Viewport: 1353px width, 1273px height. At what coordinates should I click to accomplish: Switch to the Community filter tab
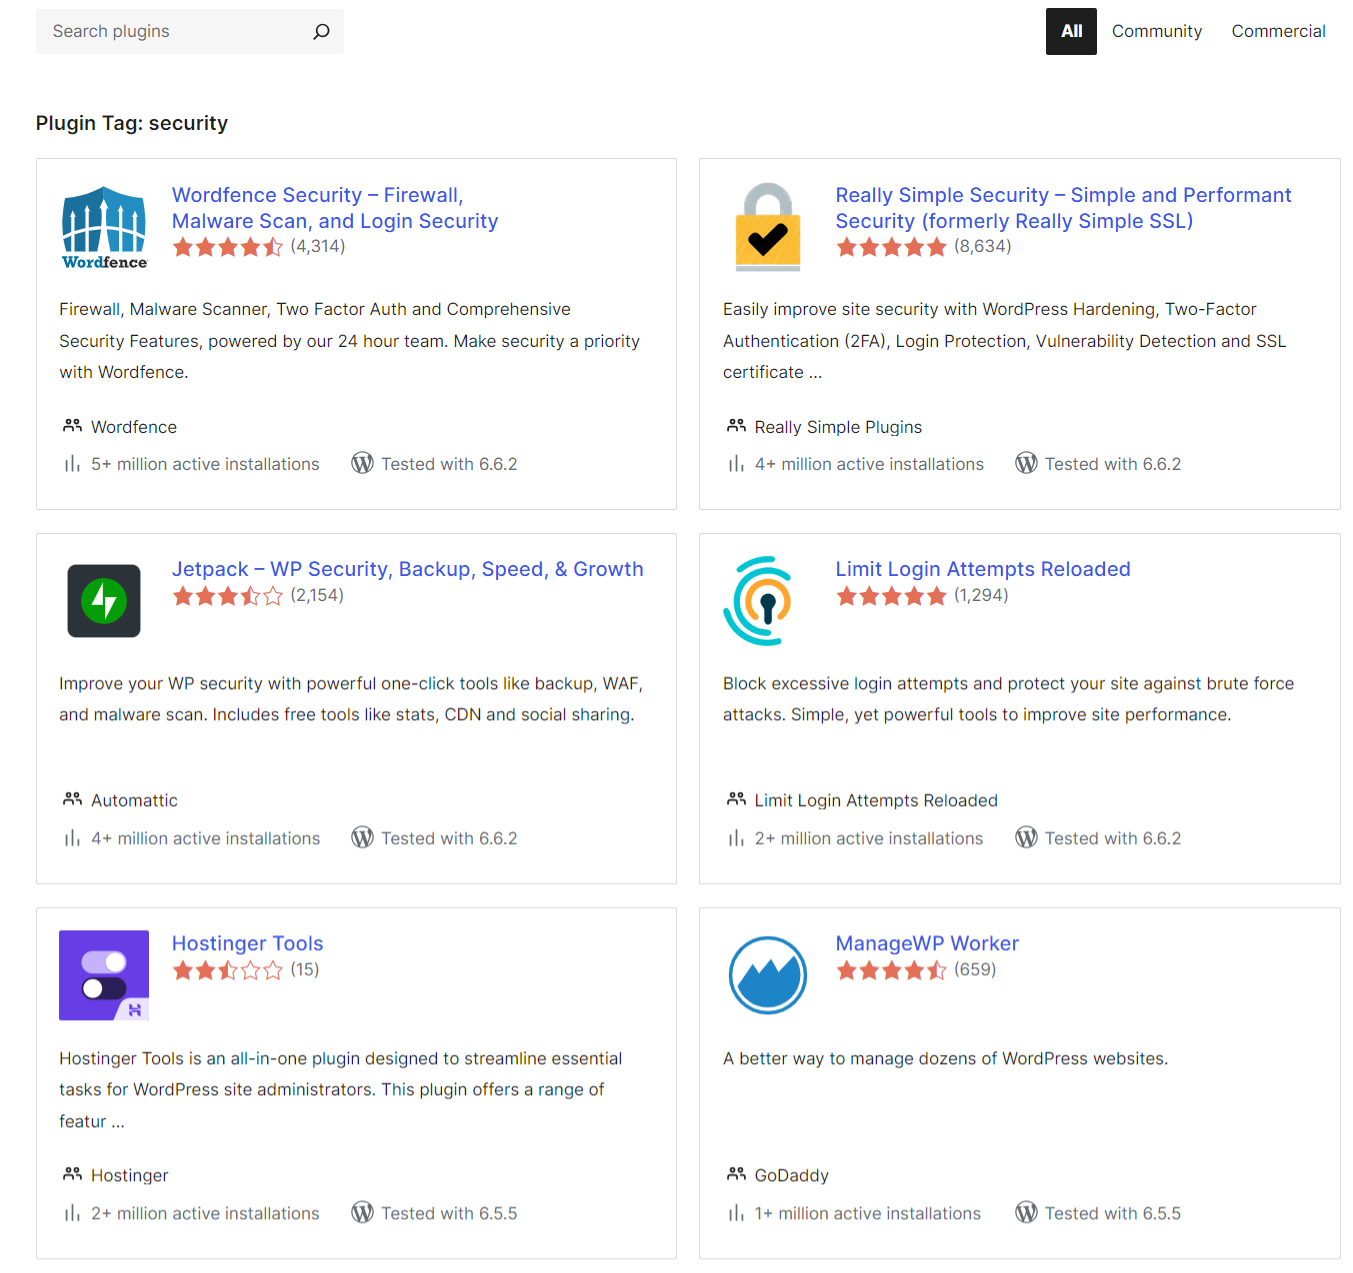point(1156,32)
